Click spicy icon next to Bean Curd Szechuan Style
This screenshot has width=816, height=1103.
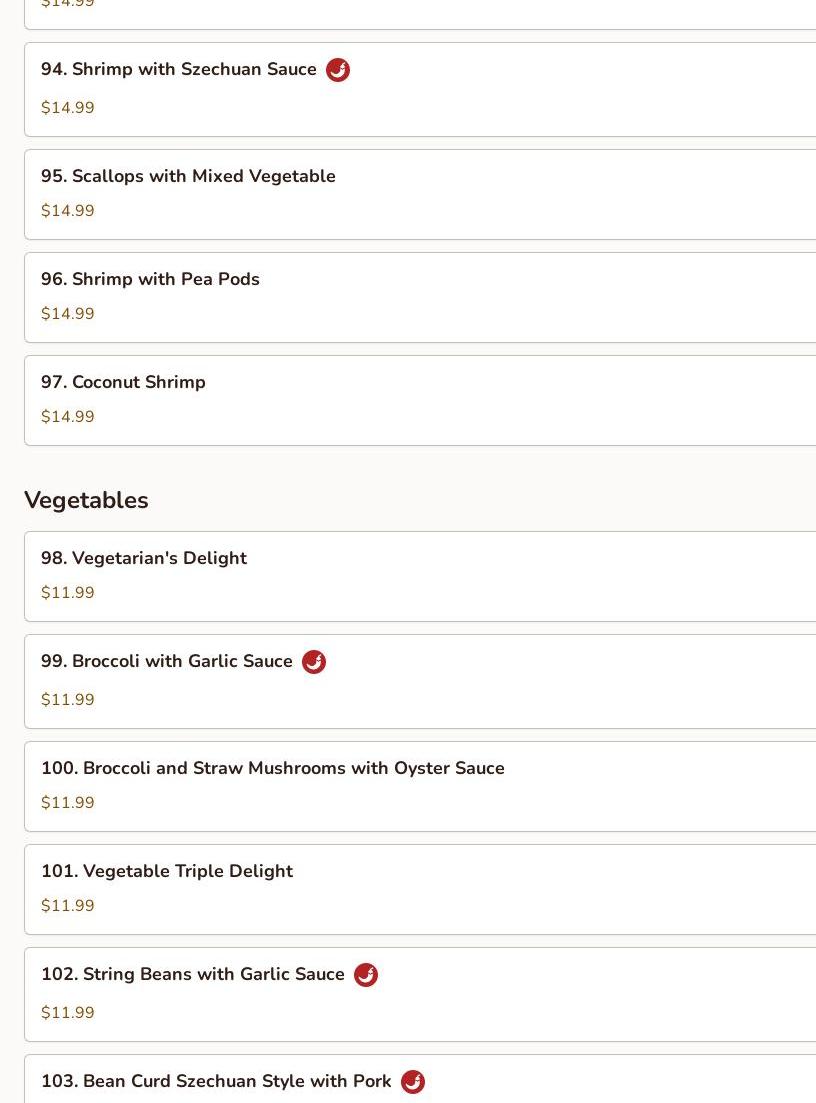[x=413, y=1082]
